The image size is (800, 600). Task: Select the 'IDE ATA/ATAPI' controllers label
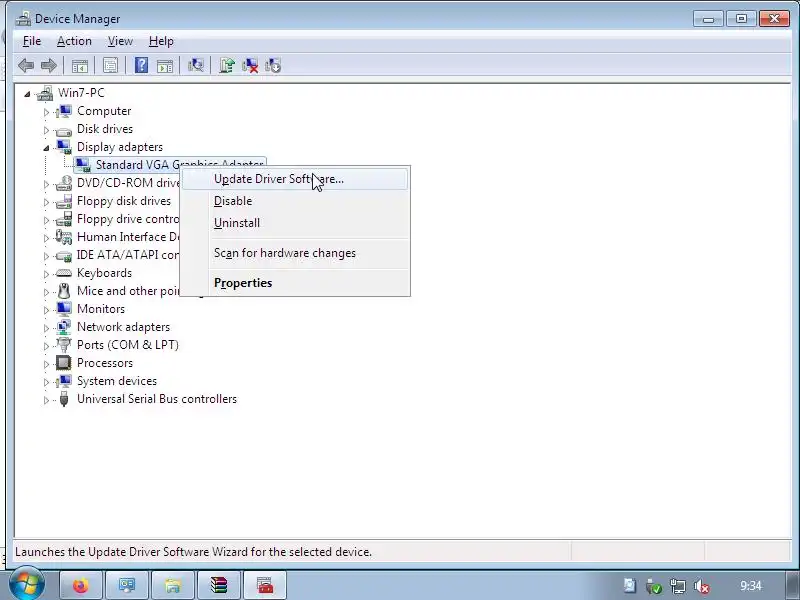pyautogui.click(x=128, y=255)
